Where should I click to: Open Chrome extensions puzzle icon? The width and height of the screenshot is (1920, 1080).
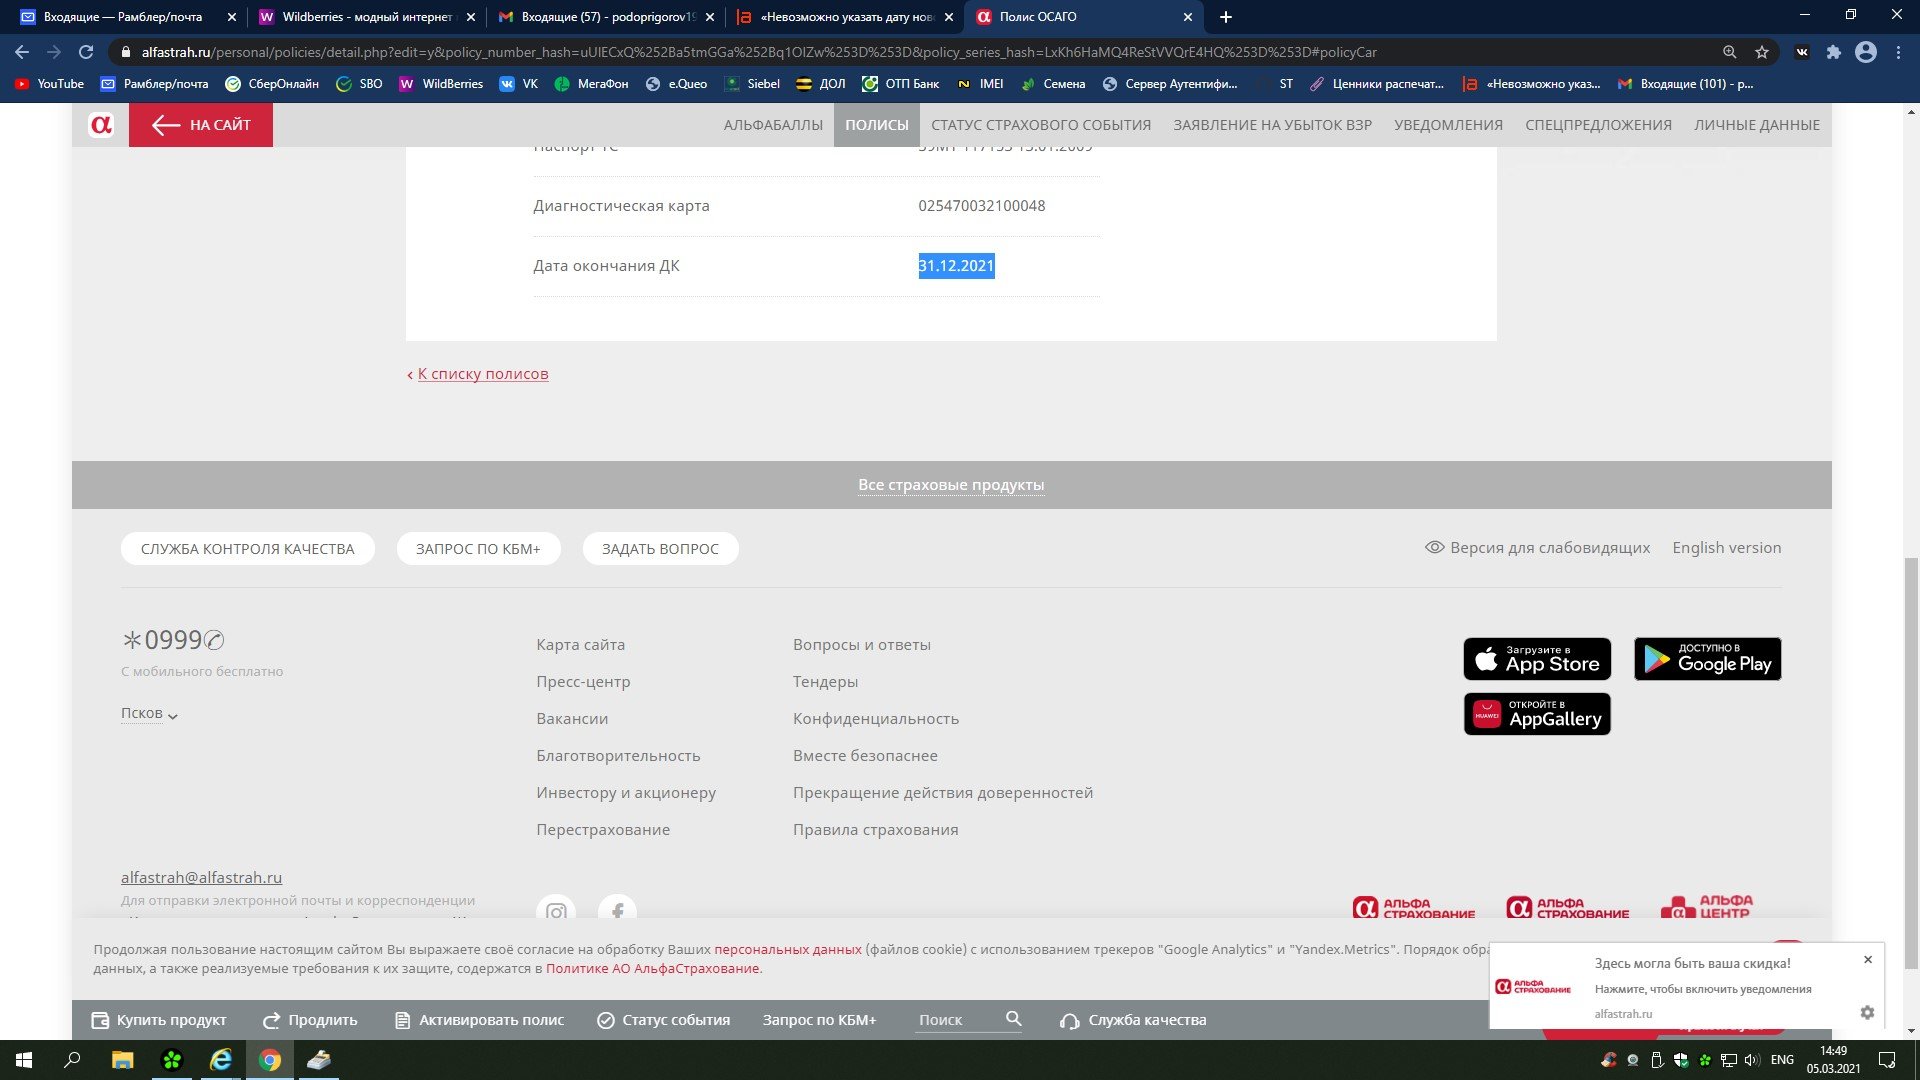pyautogui.click(x=1833, y=52)
